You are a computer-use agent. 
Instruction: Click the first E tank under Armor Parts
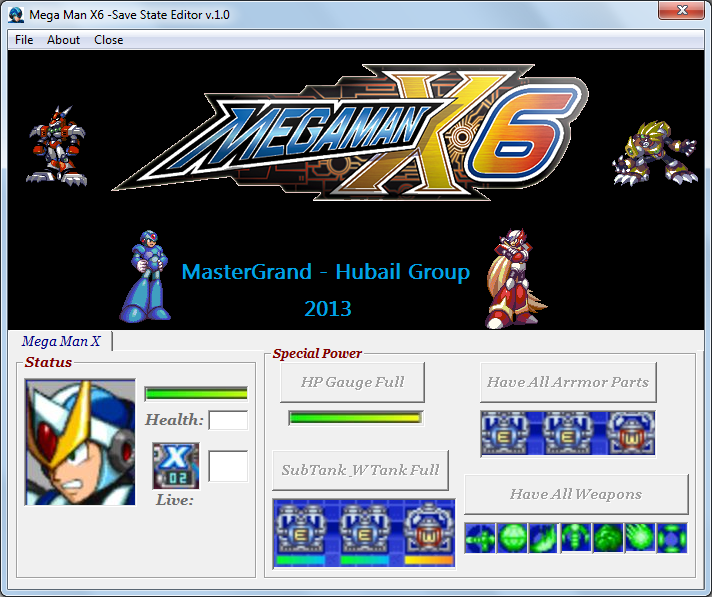click(505, 433)
